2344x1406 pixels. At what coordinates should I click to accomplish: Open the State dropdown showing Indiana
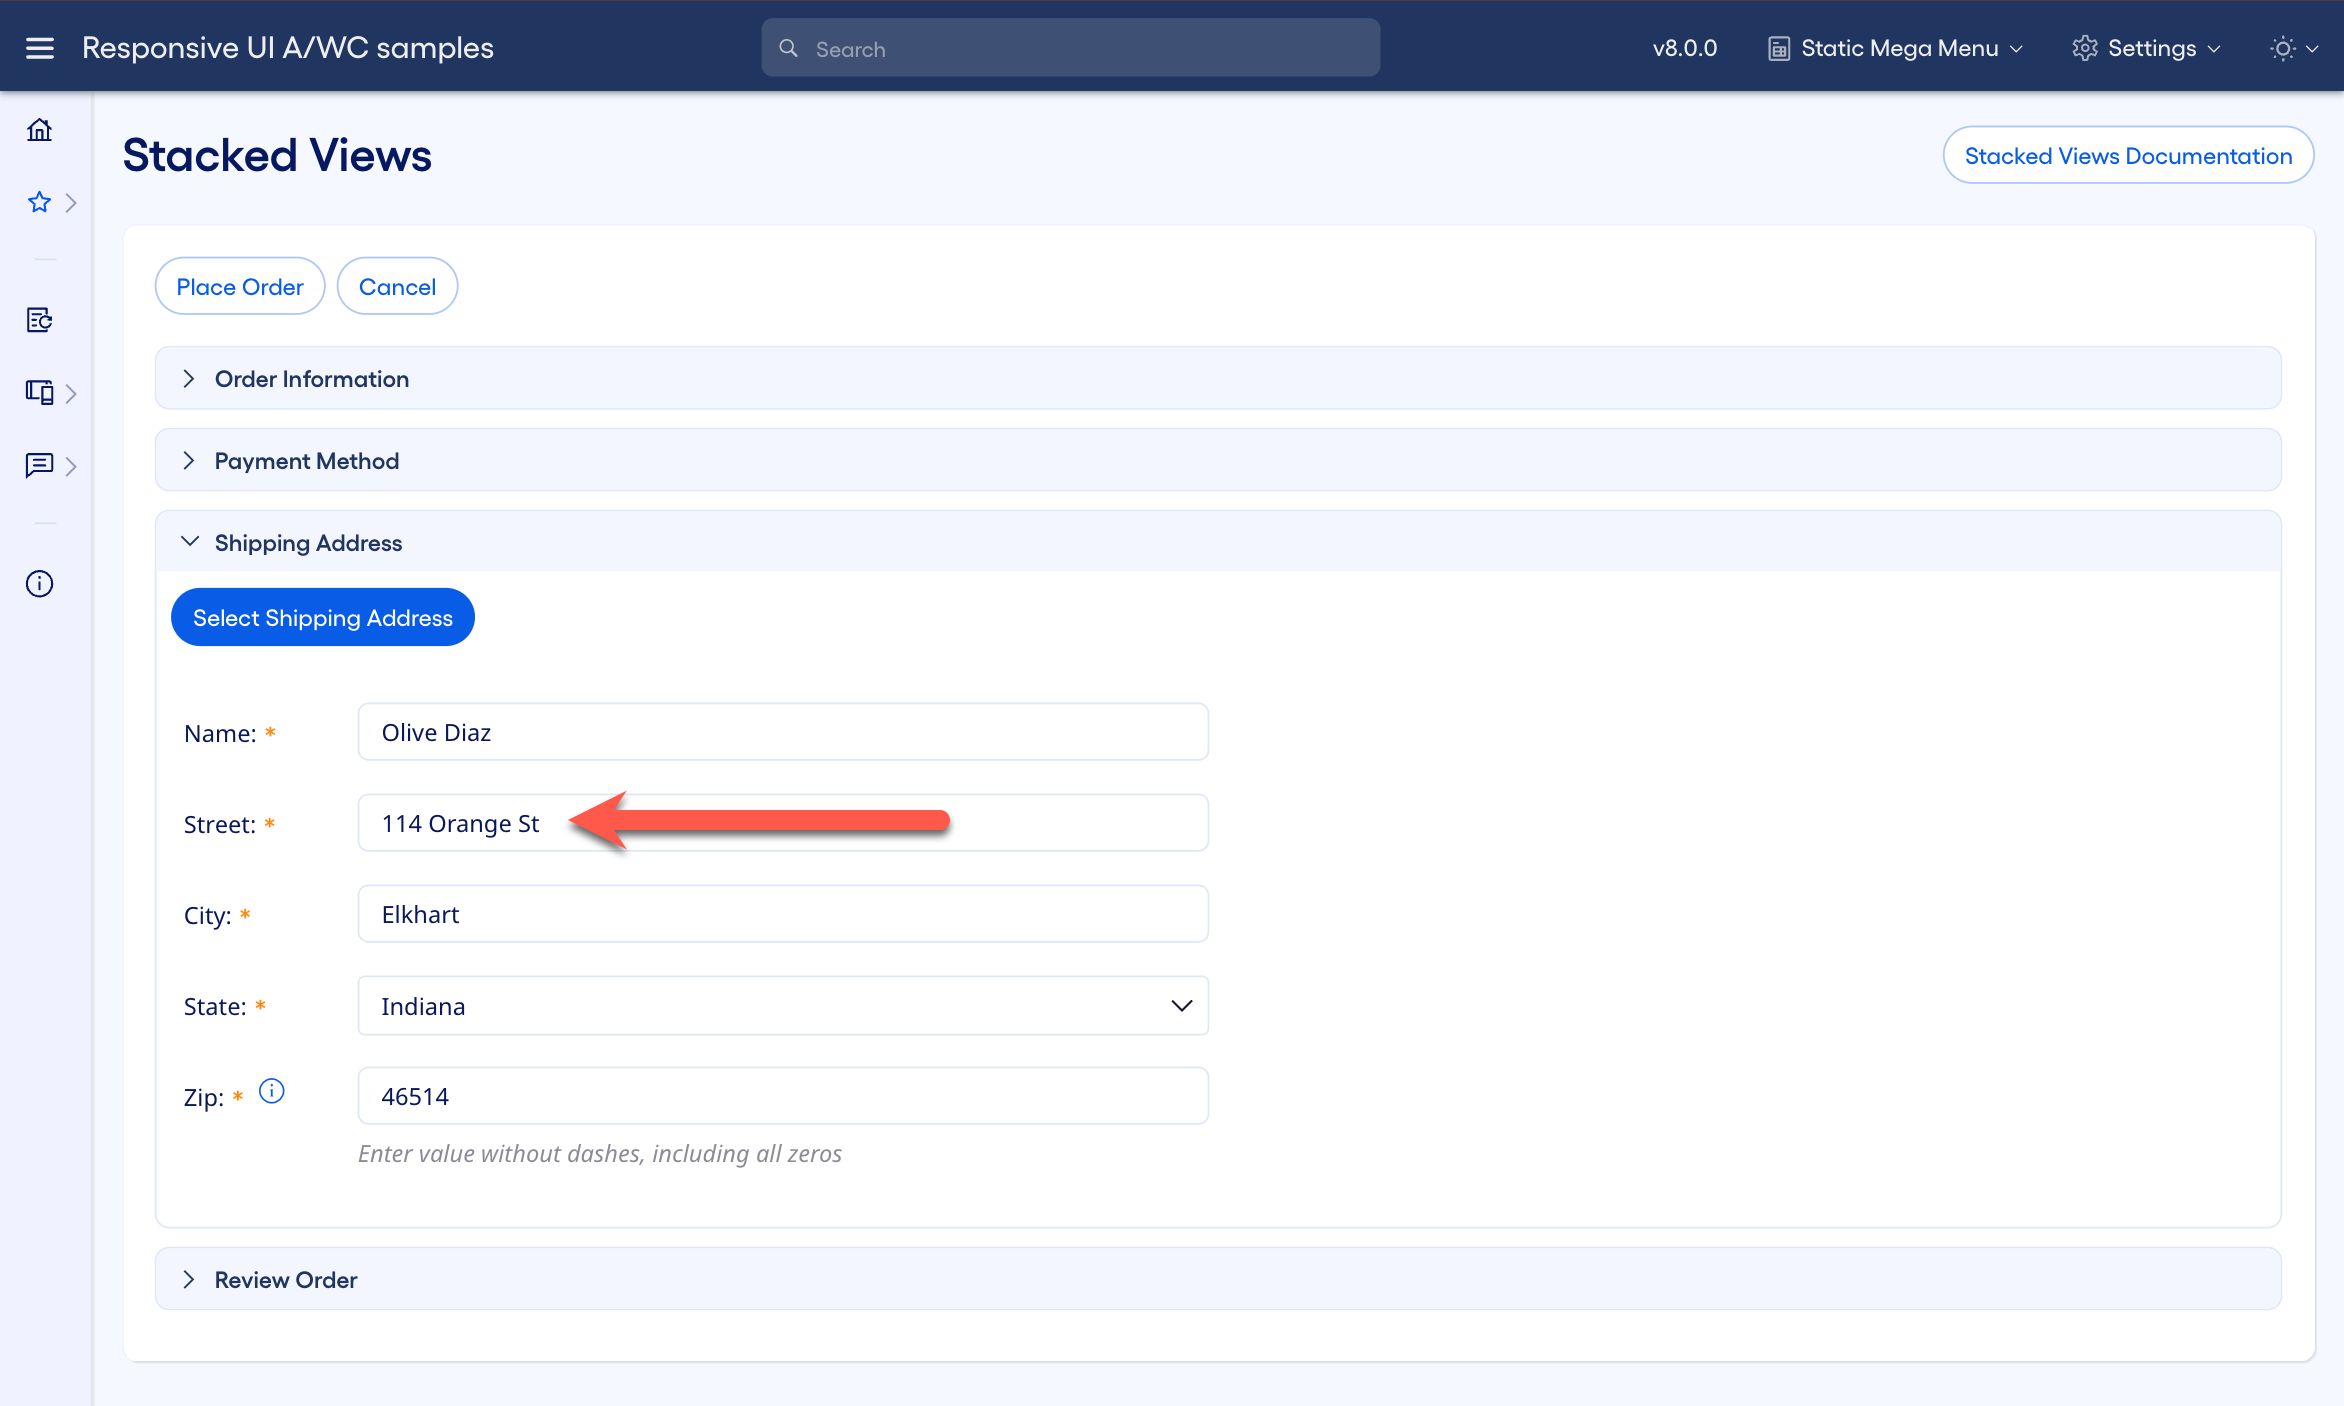pos(1180,1005)
